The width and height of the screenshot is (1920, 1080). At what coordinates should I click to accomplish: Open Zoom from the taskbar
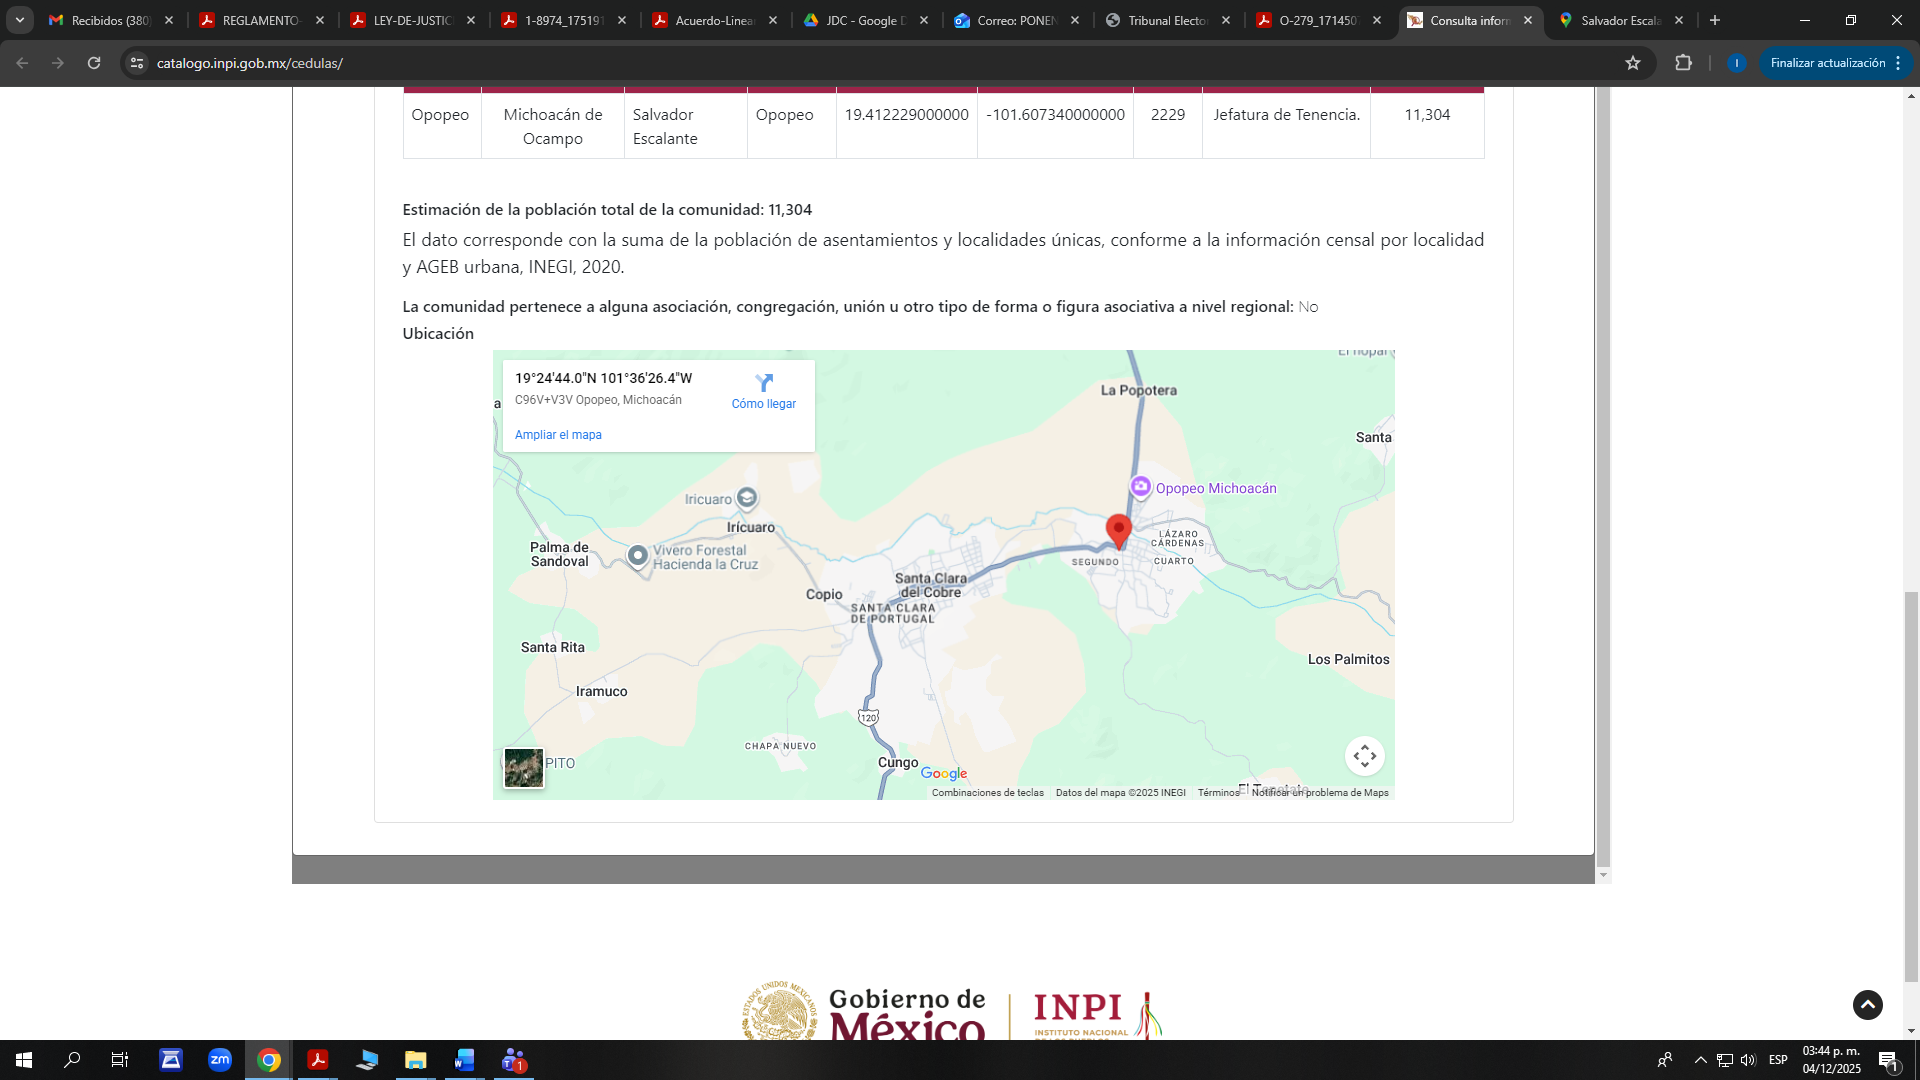point(220,1060)
